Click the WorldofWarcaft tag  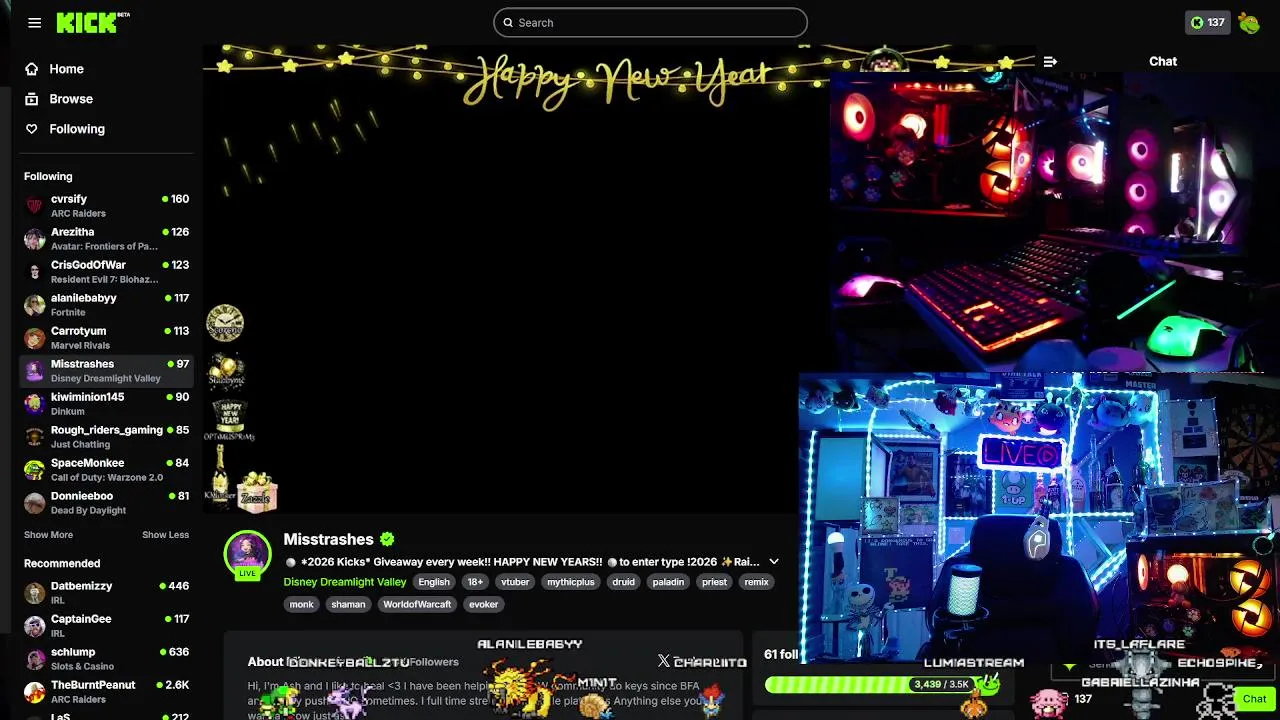[x=417, y=604]
